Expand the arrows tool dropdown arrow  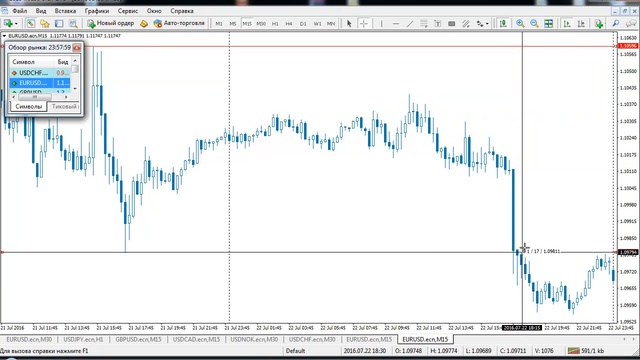[x=487, y=24]
